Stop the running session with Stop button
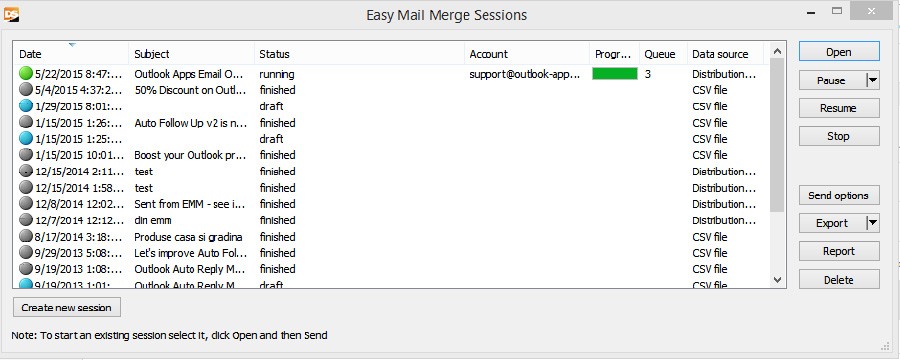The image size is (900, 360). click(x=839, y=136)
